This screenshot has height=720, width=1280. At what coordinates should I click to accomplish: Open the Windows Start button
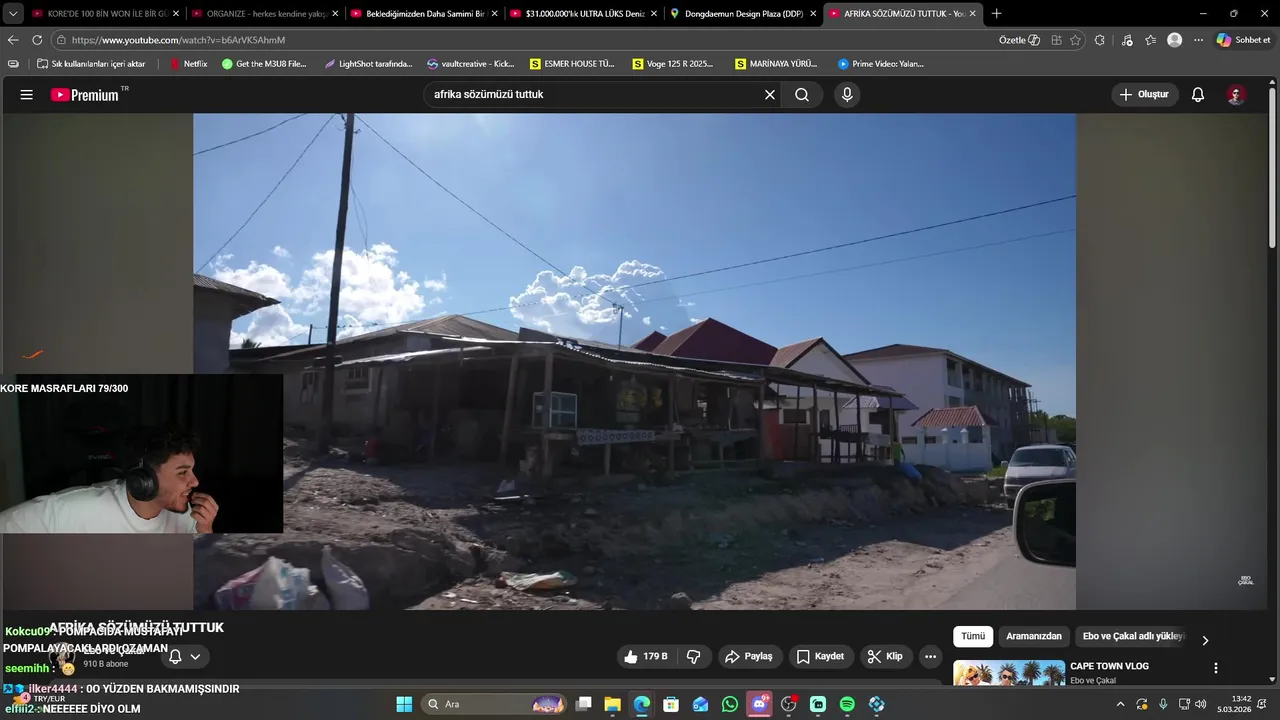coord(404,704)
